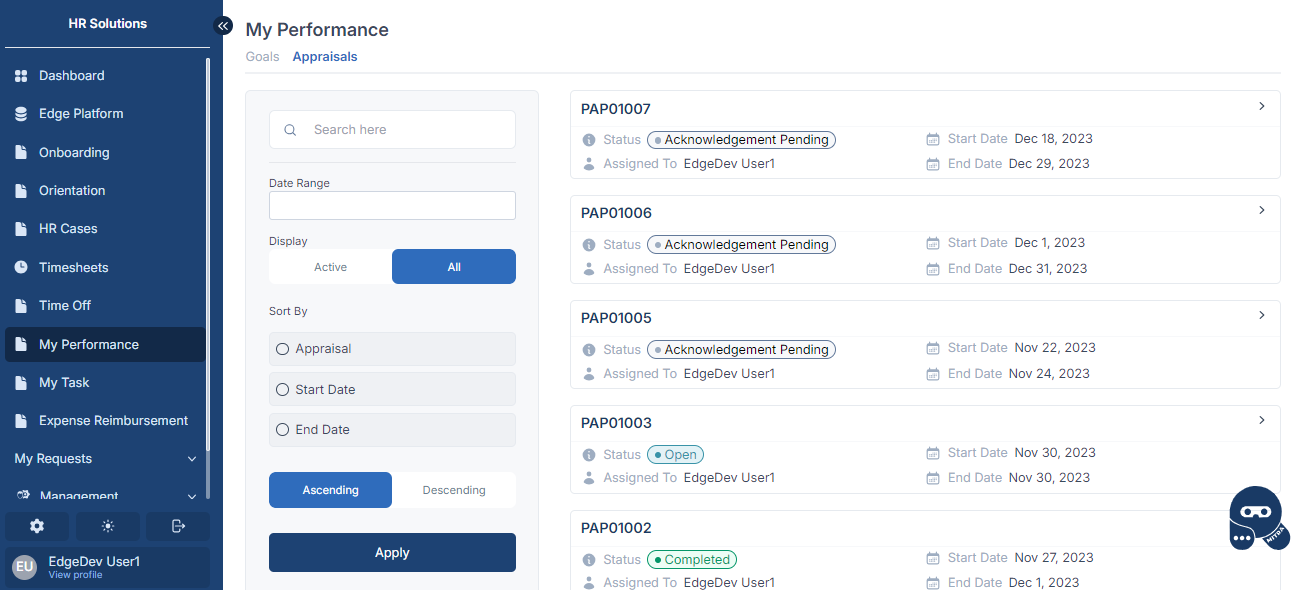
Task: Toggle theme with the sun icon
Action: [108, 526]
